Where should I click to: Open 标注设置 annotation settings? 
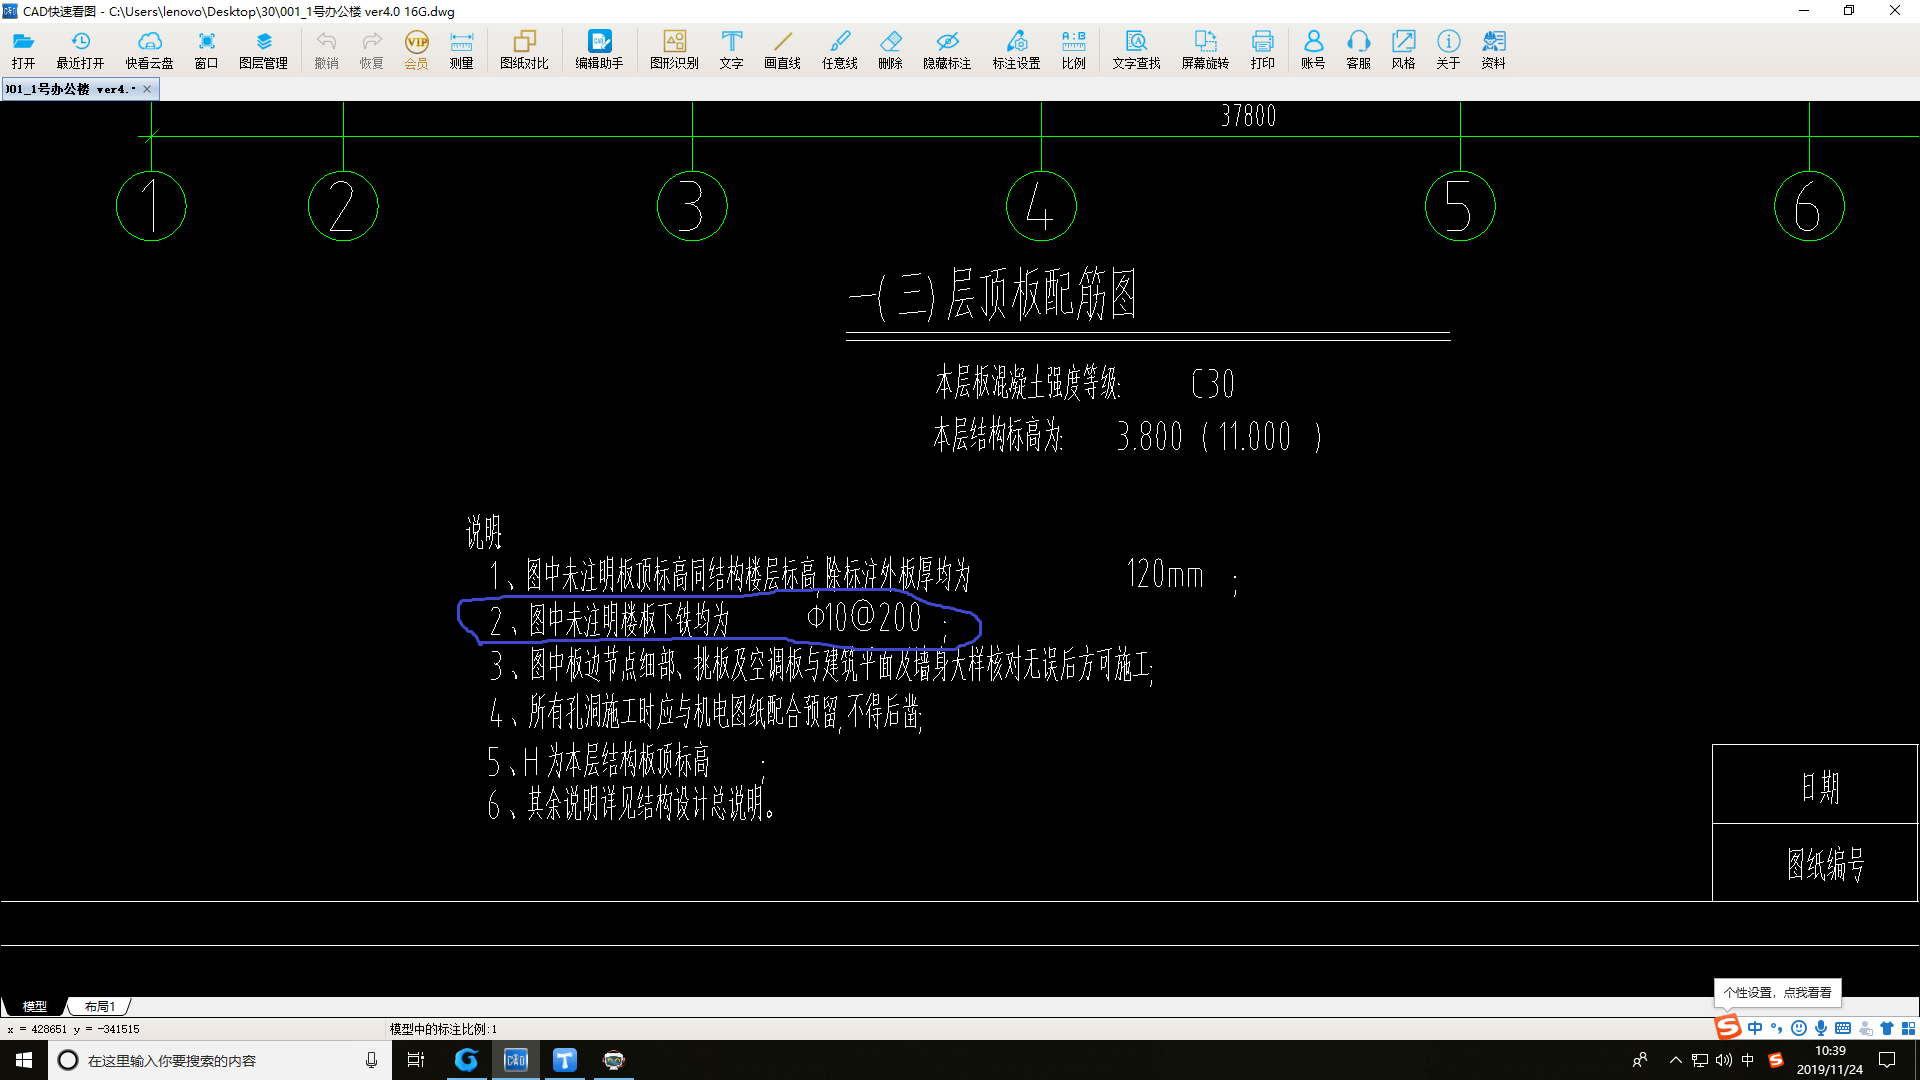tap(1016, 50)
